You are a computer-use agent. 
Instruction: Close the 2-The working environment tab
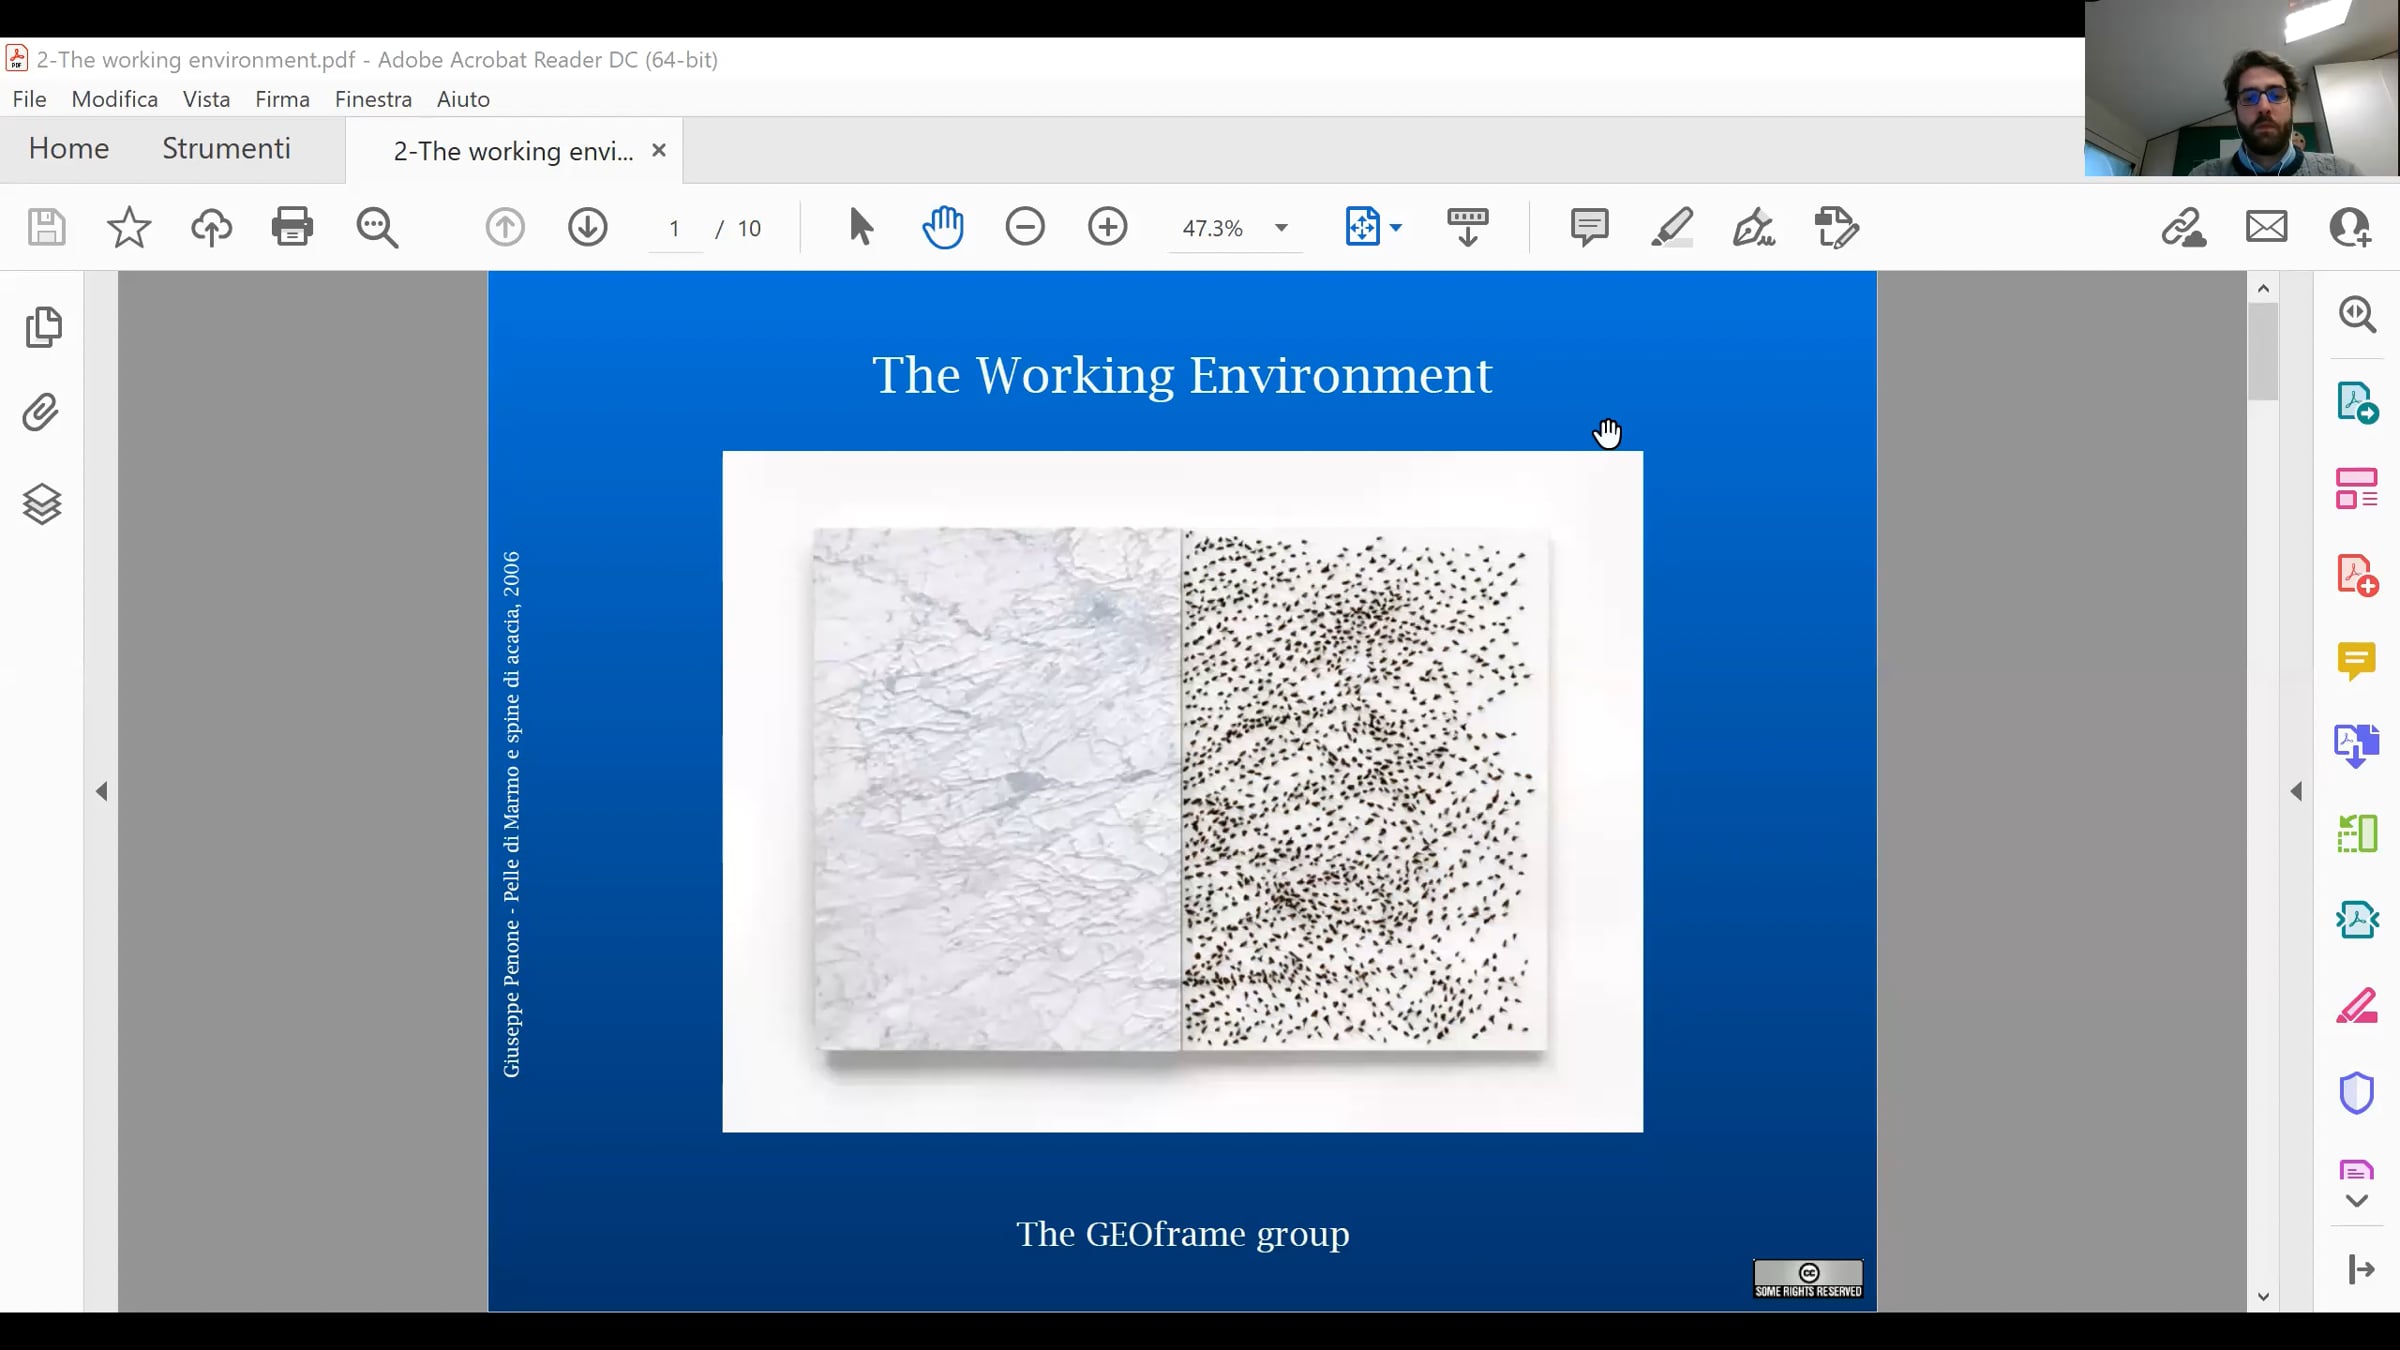click(x=659, y=150)
